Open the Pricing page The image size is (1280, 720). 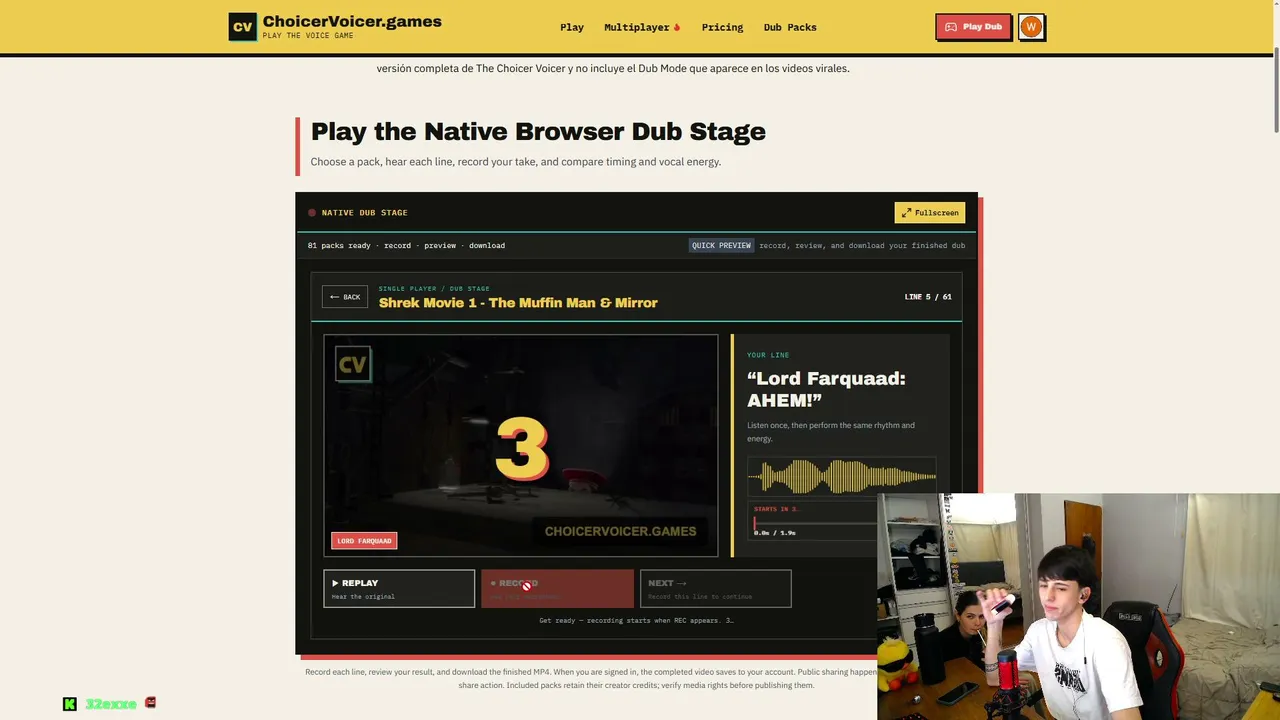pyautogui.click(x=722, y=27)
